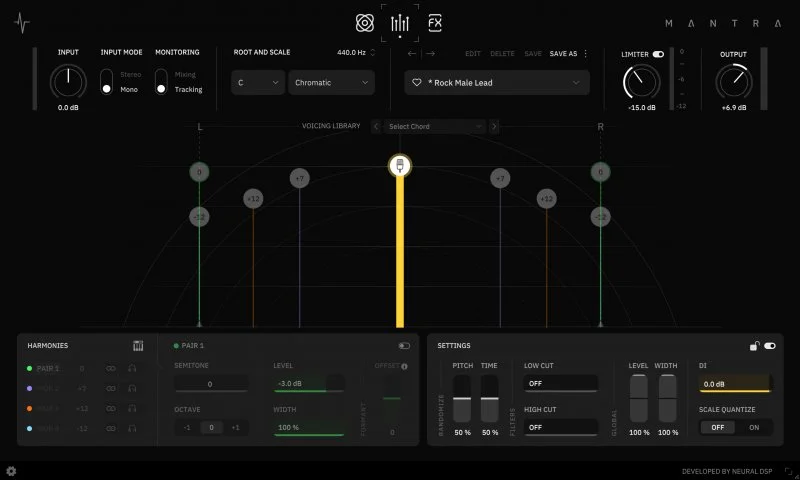The height and width of the screenshot is (480, 800).
Task: Solo Pair 1 with headphones icon
Action: point(132,368)
